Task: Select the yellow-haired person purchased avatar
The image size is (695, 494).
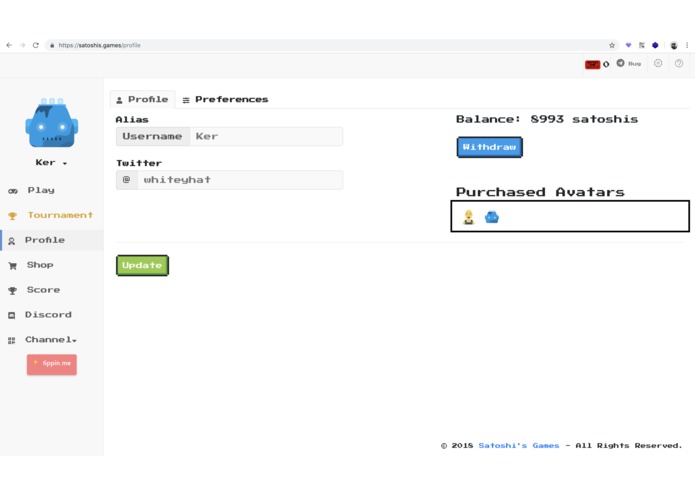Action: (469, 217)
